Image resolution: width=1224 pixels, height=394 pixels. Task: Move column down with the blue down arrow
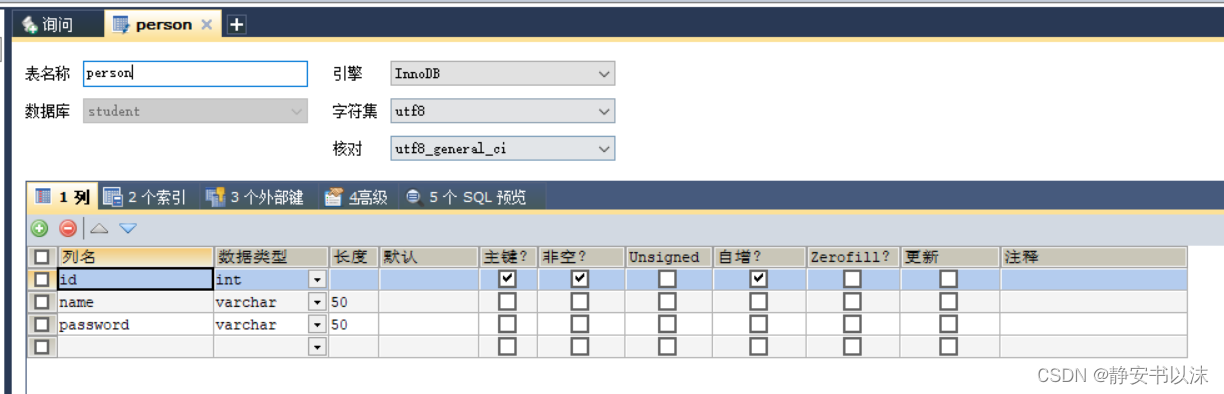(128, 228)
